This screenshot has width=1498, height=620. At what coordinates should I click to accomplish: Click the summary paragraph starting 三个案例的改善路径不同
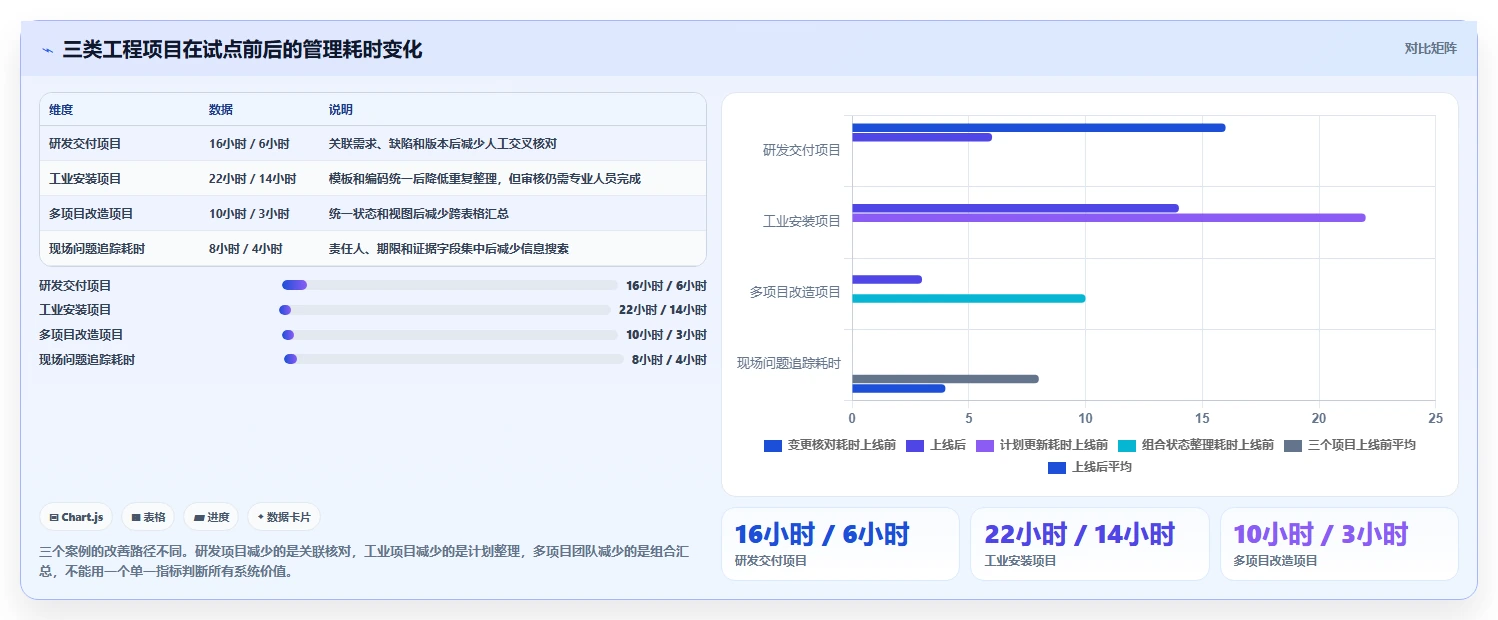[364, 561]
